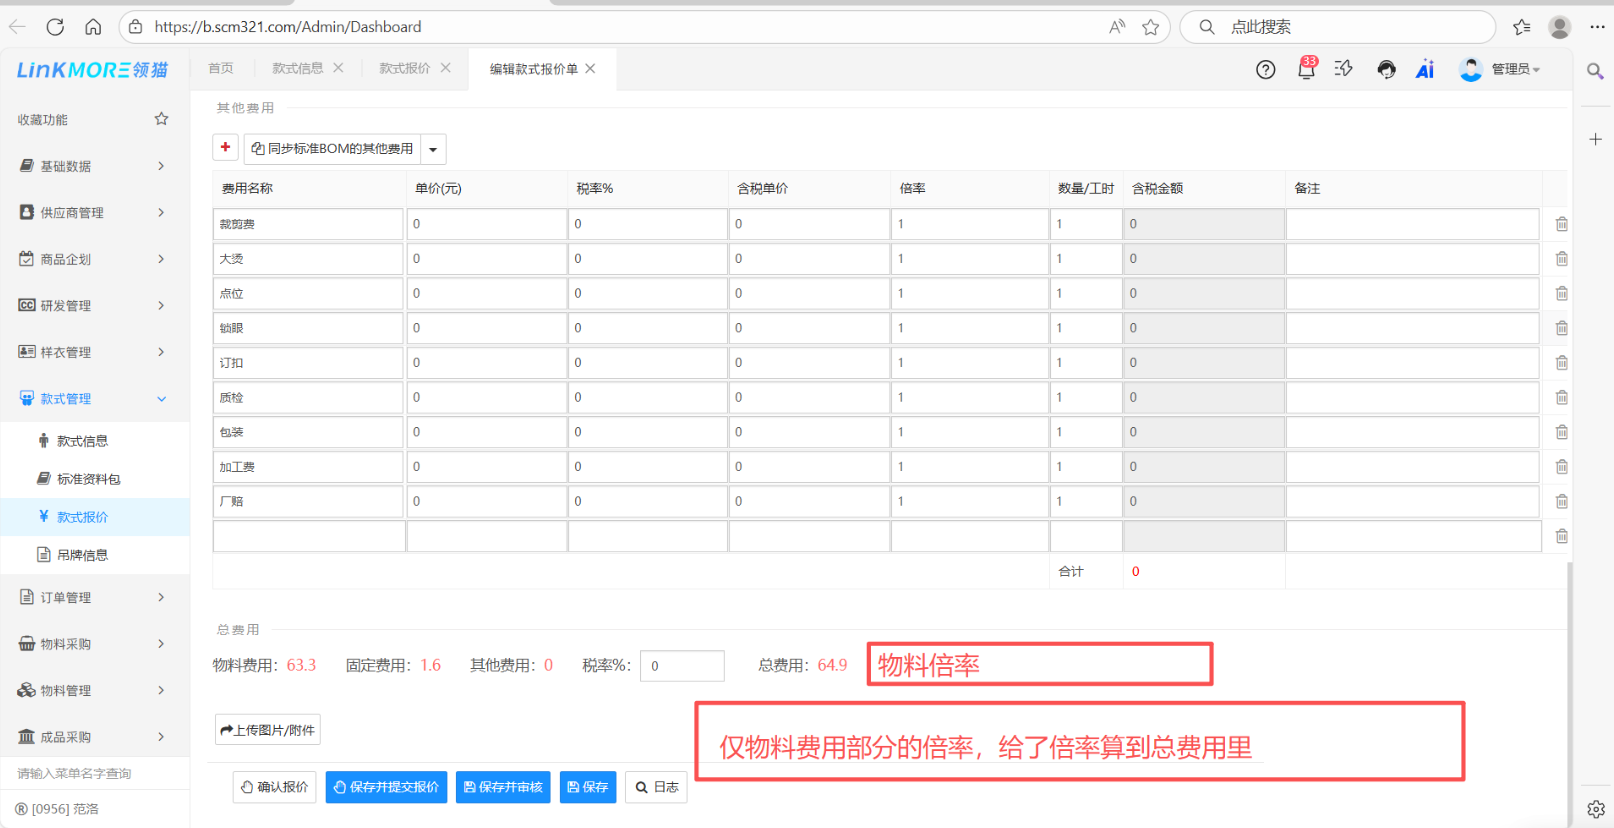Image resolution: width=1614 pixels, height=828 pixels.
Task: Expand the 基础数据 sidebar menu
Action: pos(94,166)
